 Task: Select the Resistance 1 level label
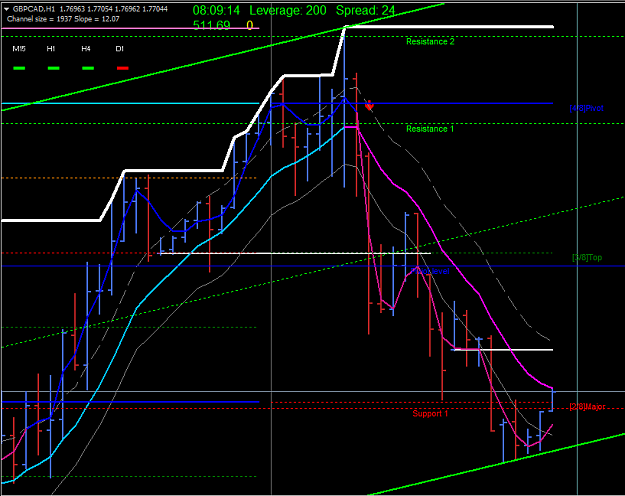430,129
